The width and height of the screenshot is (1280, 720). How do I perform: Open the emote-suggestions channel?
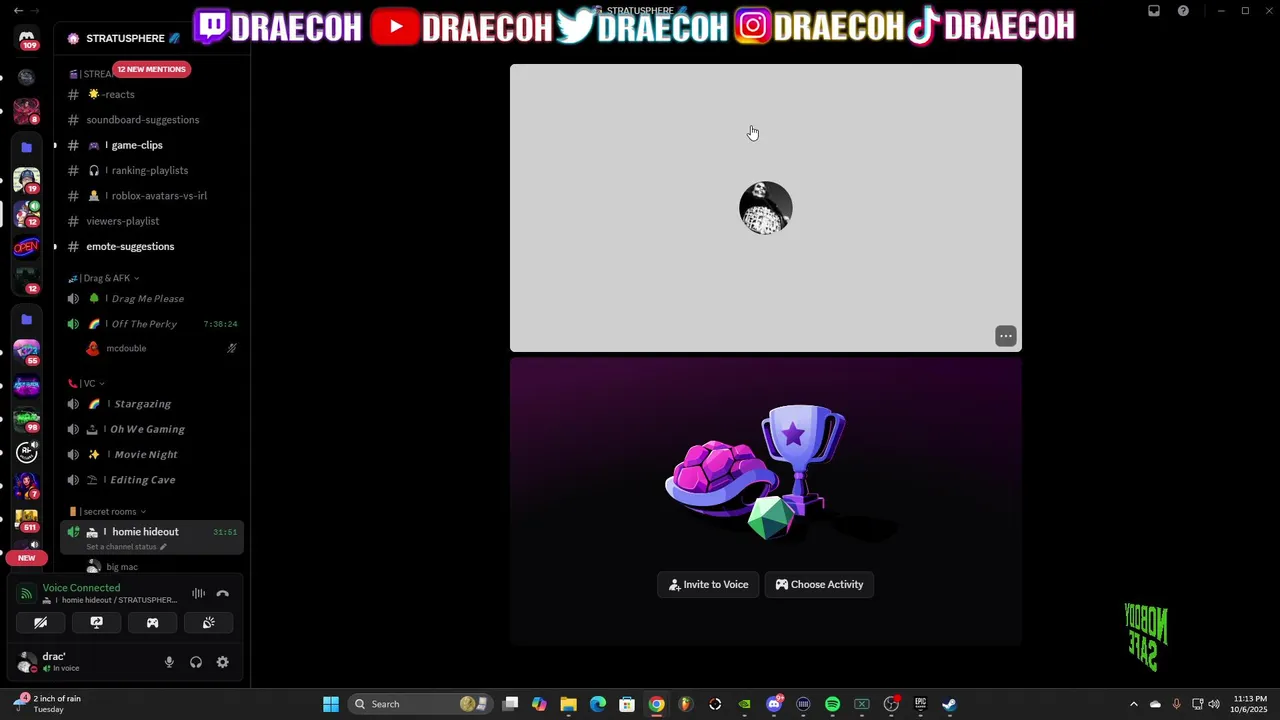coord(150,246)
